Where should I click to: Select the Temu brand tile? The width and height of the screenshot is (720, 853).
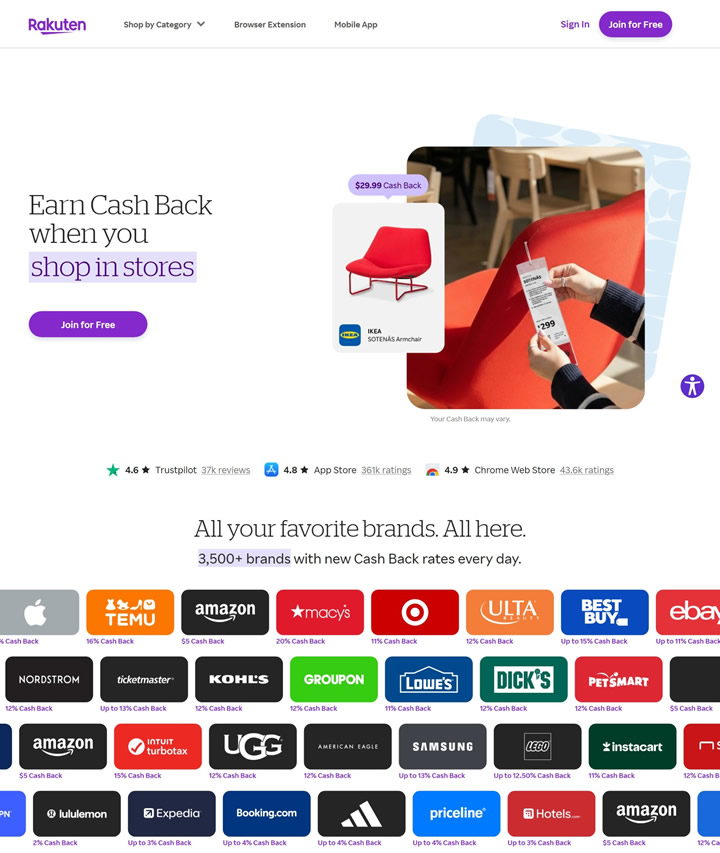click(x=130, y=612)
